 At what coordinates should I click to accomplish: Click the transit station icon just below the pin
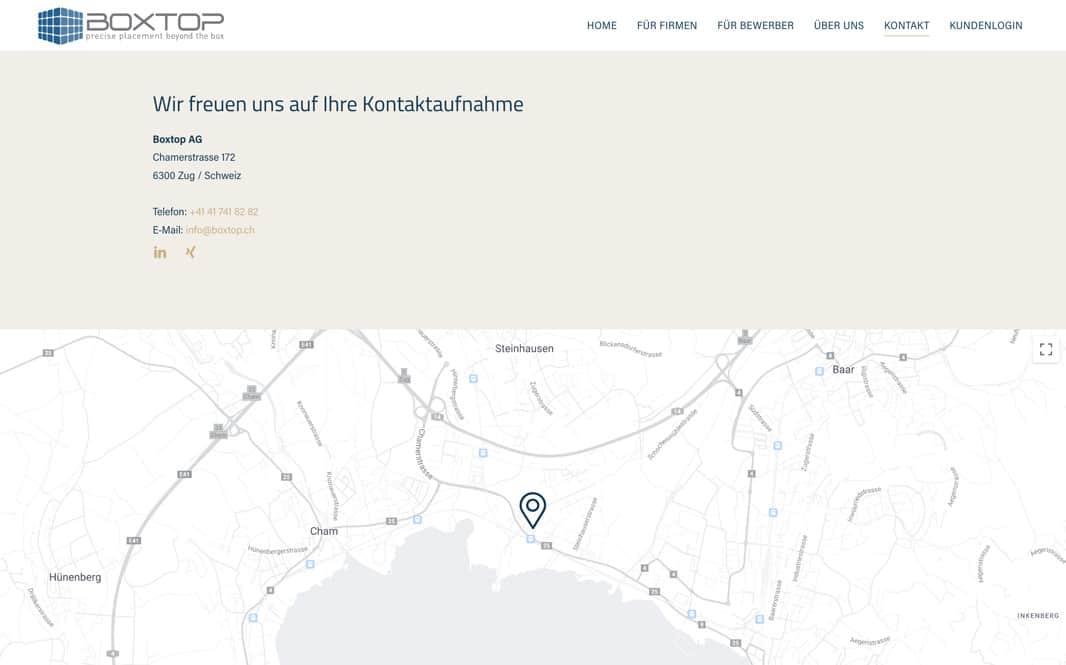tap(530, 539)
